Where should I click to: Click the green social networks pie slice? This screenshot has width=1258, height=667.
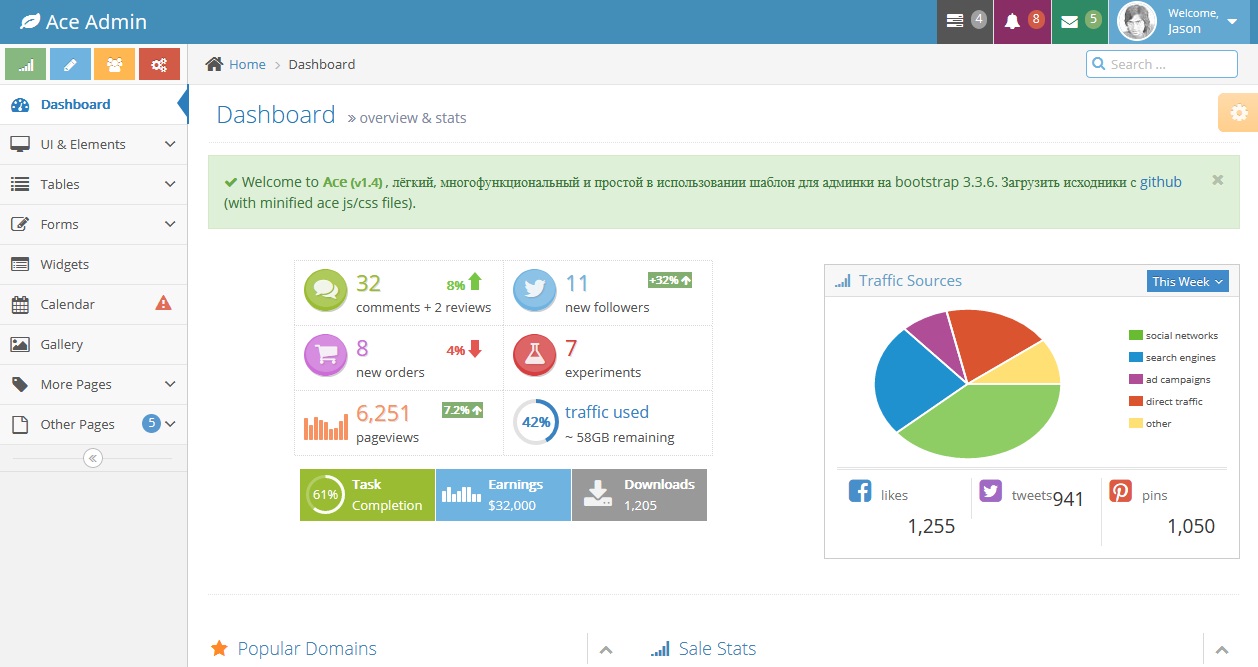pos(980,420)
